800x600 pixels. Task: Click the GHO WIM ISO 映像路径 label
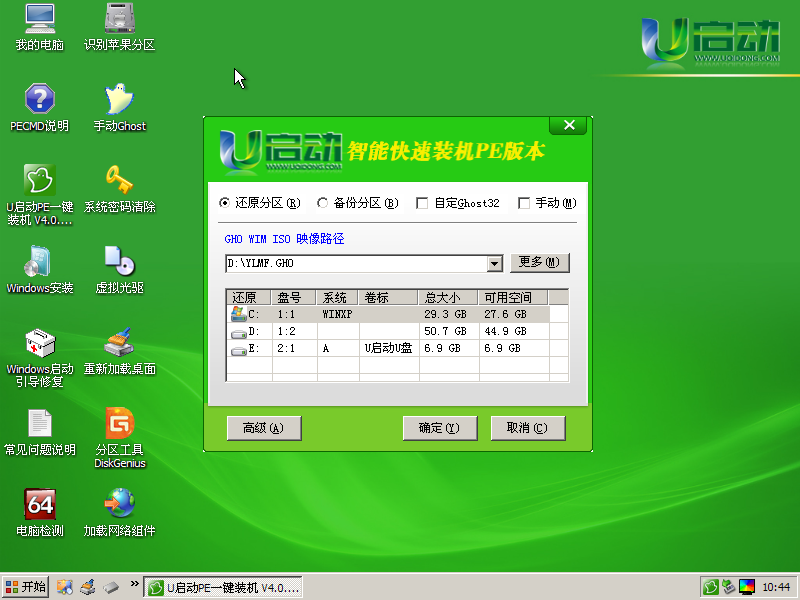tap(284, 239)
